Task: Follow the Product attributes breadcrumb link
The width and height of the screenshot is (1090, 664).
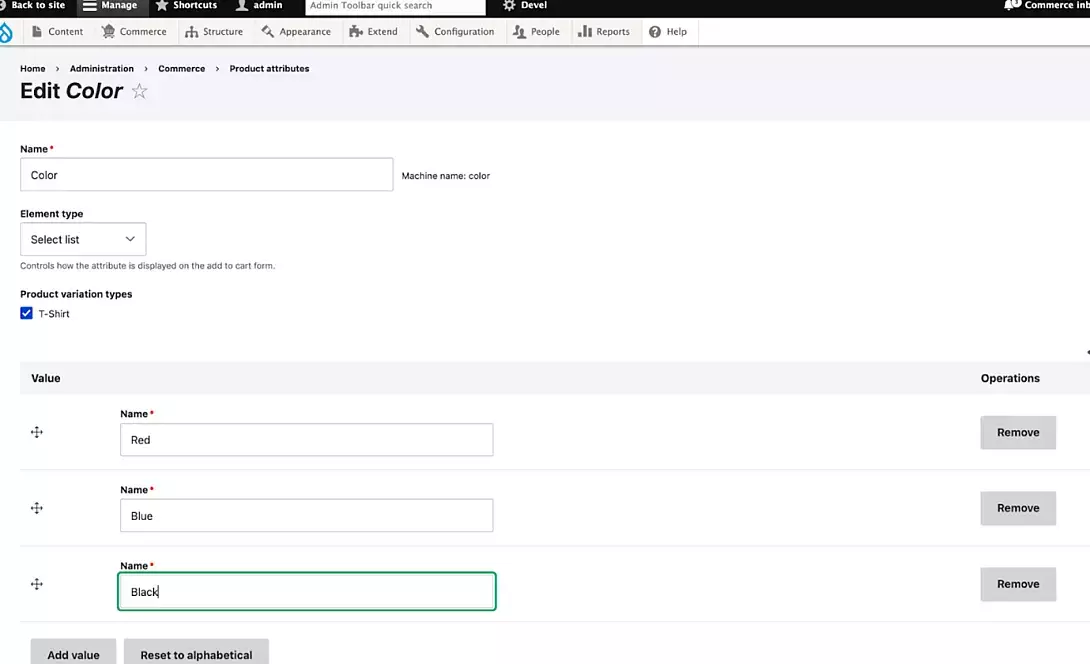Action: (x=269, y=69)
